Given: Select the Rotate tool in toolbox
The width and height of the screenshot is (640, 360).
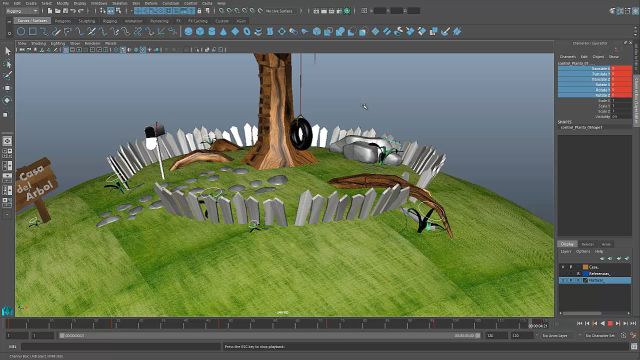Looking at the screenshot, I should 7,100.
